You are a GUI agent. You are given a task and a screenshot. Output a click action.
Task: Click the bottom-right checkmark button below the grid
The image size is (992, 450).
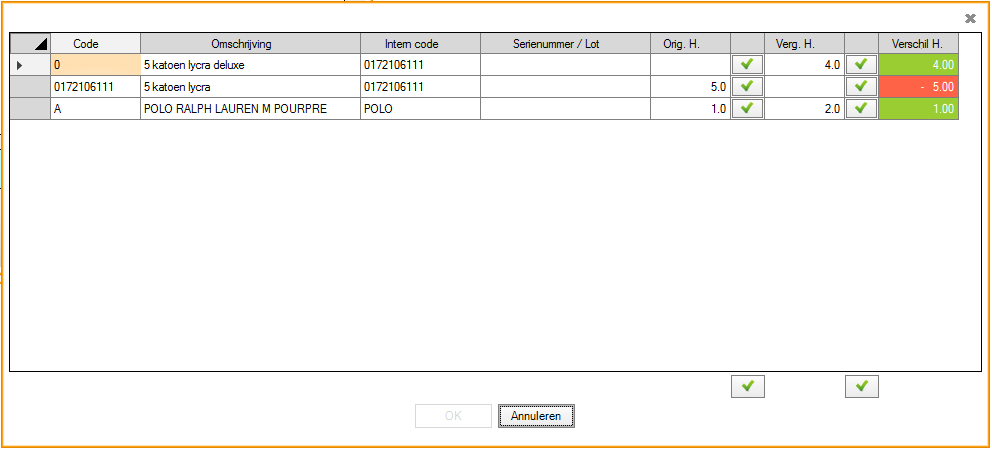coord(861,387)
